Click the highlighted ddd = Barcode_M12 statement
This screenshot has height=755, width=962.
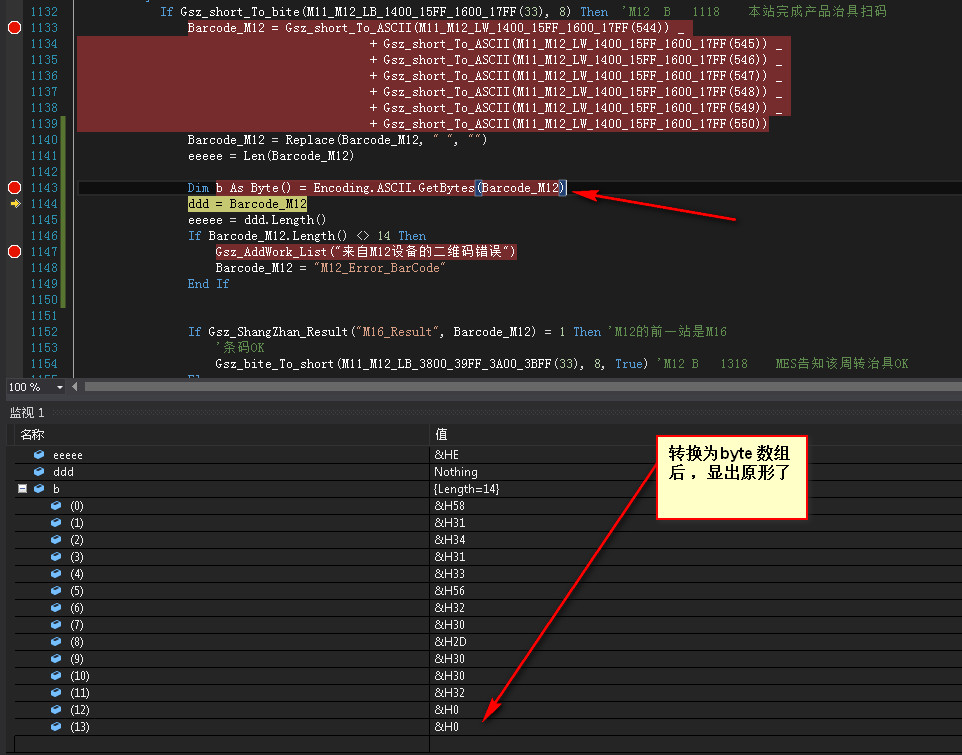click(247, 204)
